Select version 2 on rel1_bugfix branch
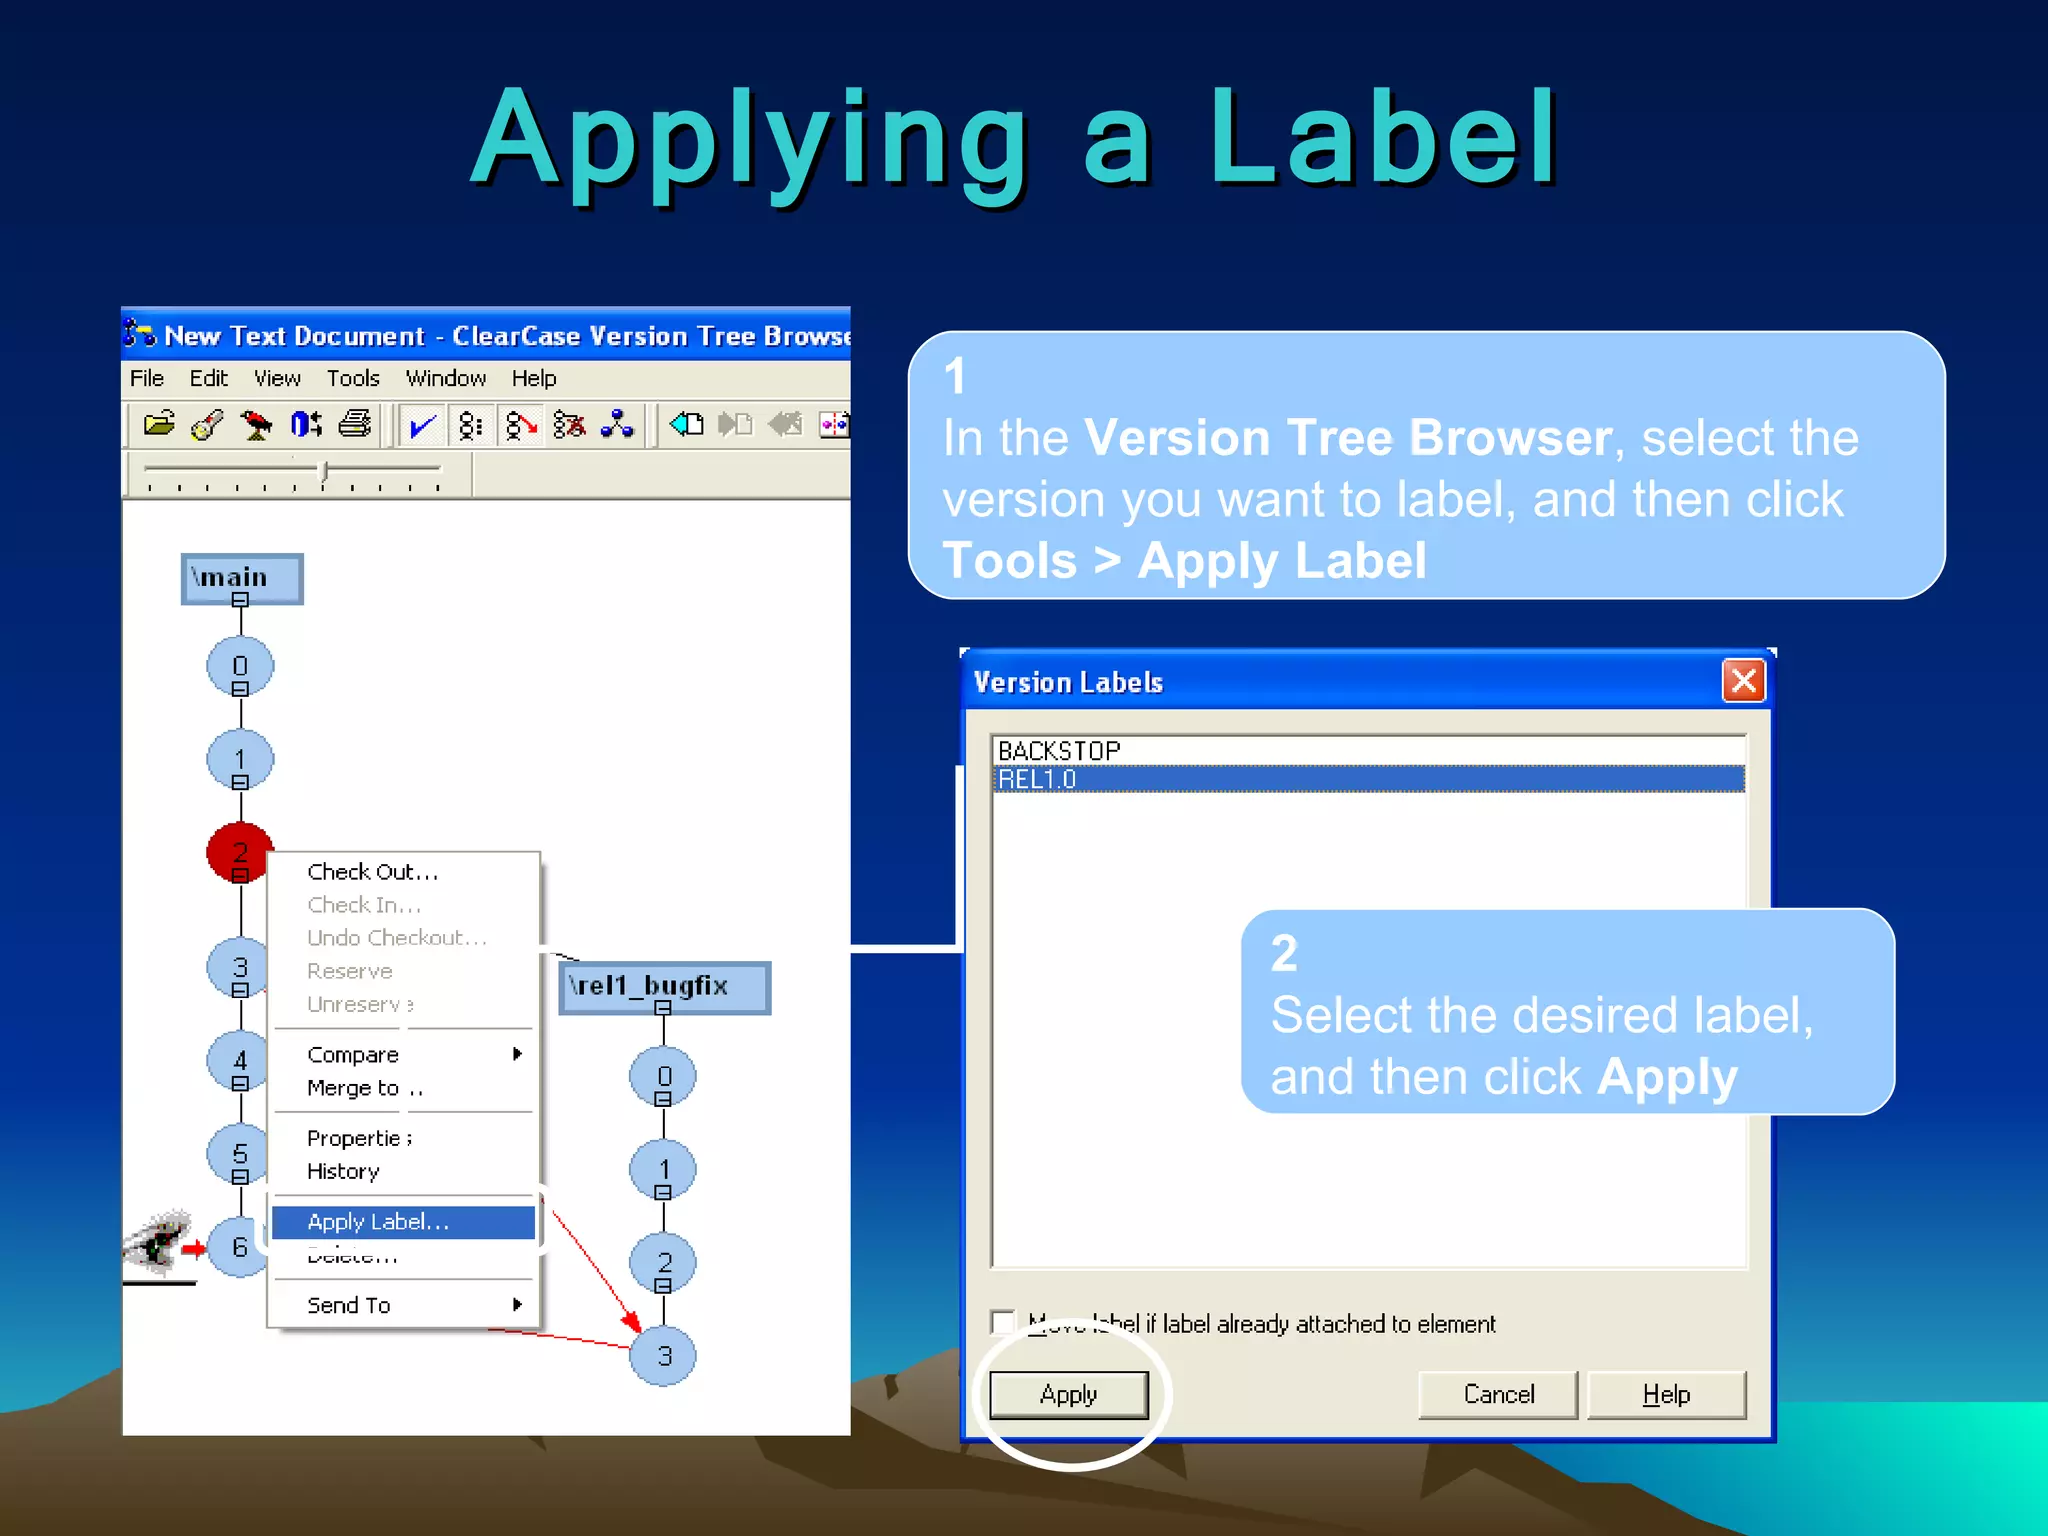Viewport: 2048px width, 1536px height. coord(664,1262)
